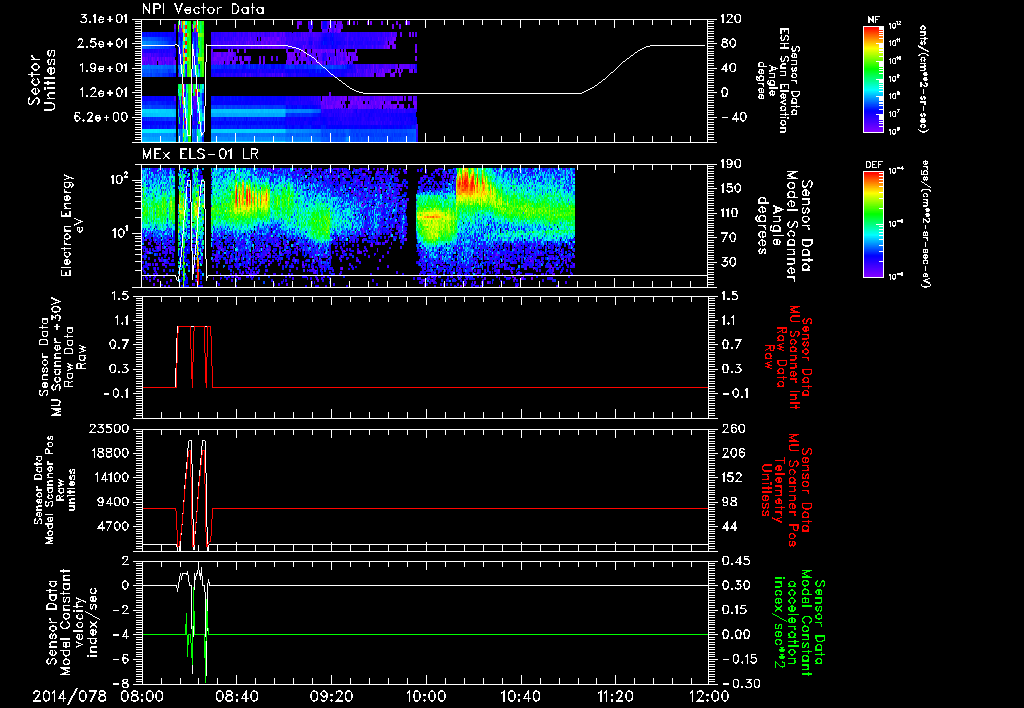Image resolution: width=1024 pixels, height=708 pixels.
Task: Click the "08:00" time tick label
Action: 142,696
